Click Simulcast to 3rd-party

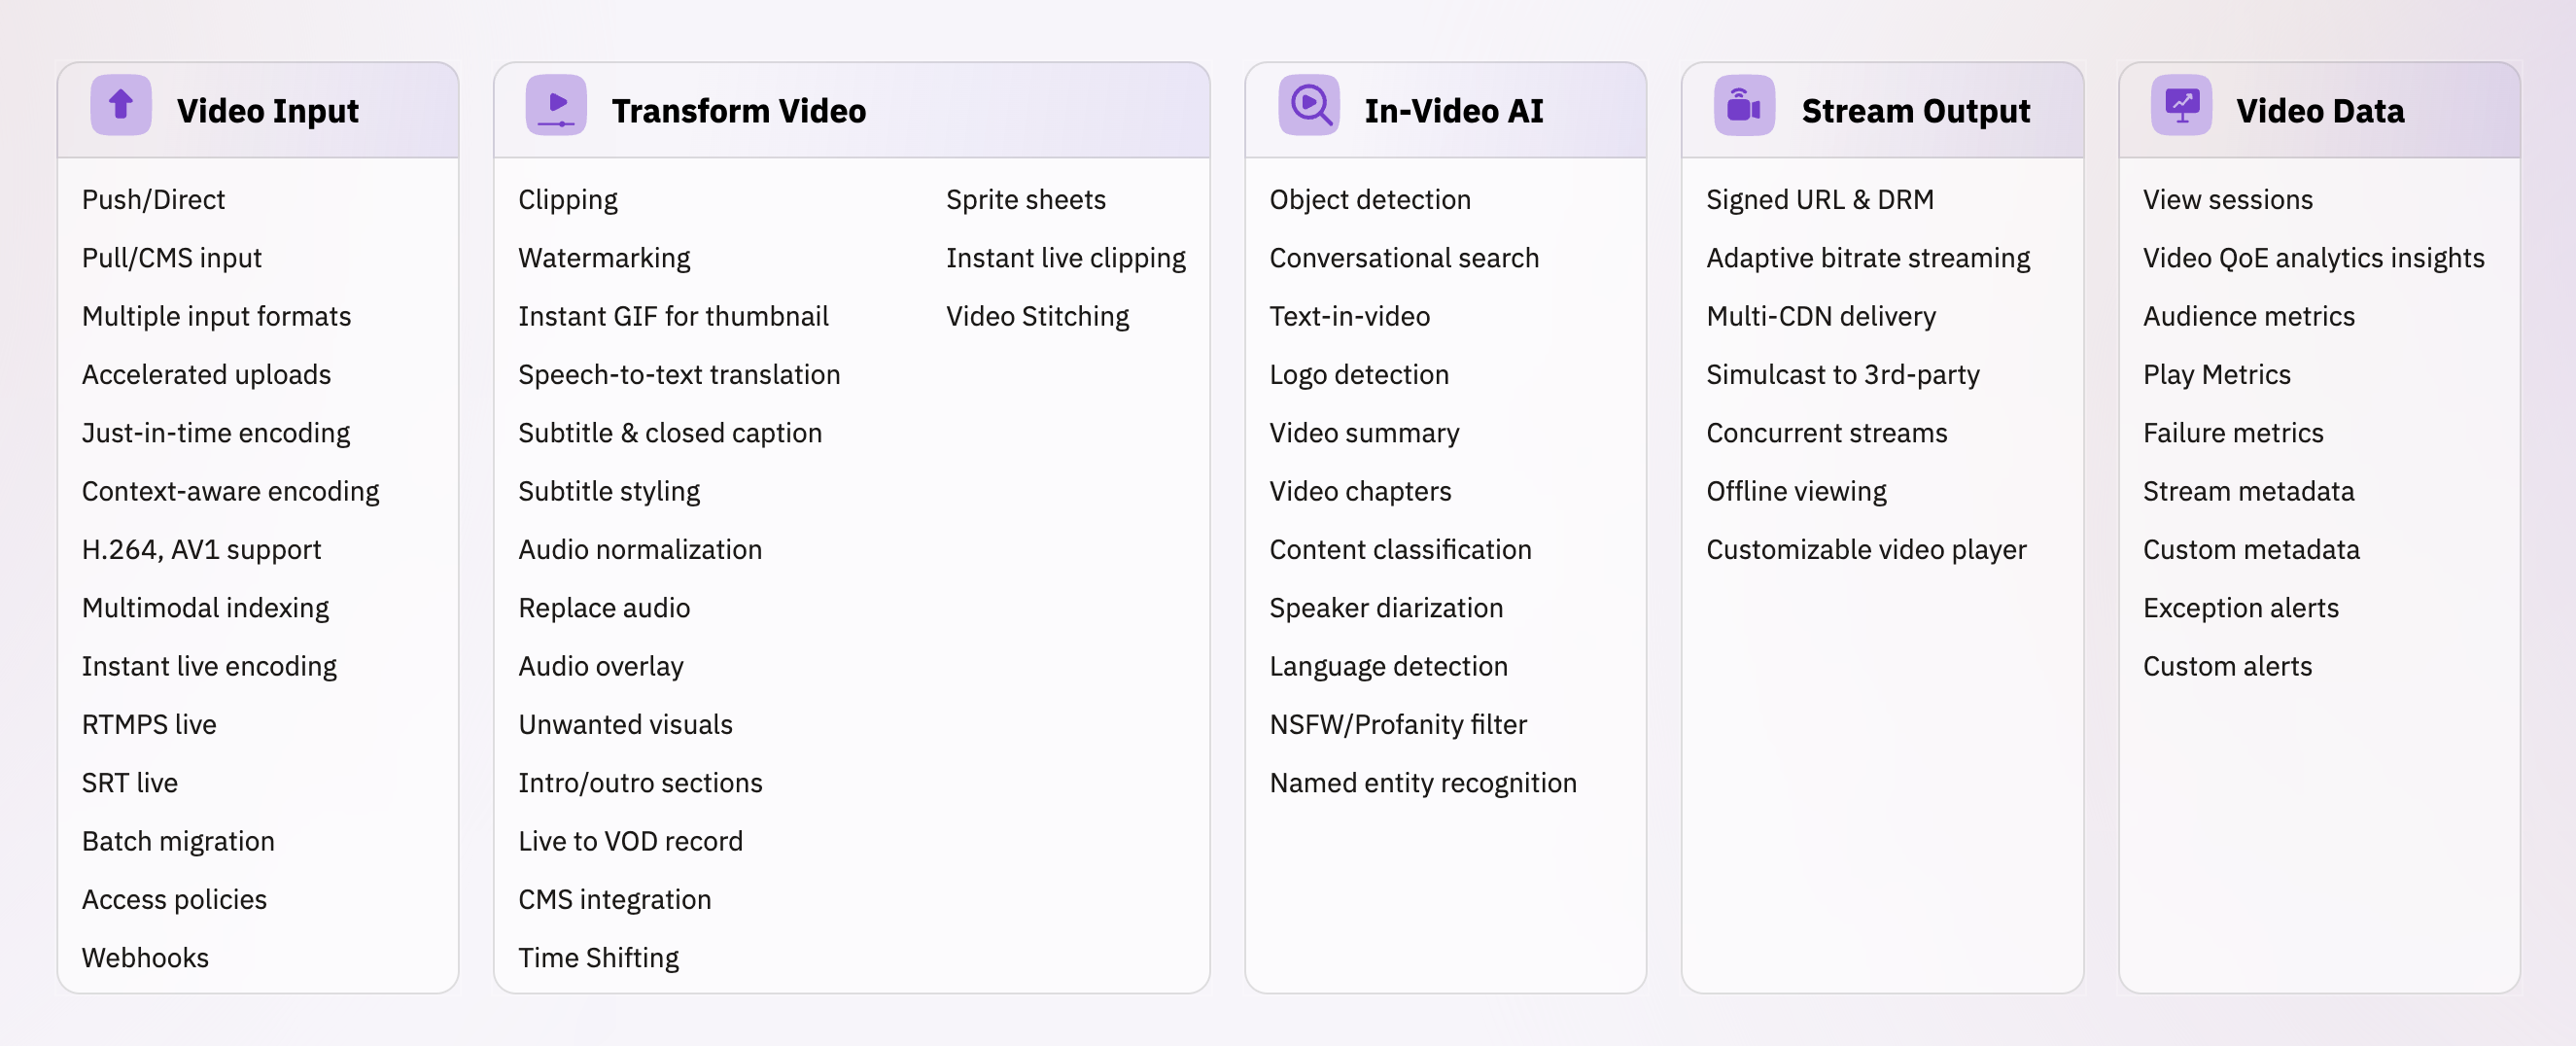[x=1842, y=375]
